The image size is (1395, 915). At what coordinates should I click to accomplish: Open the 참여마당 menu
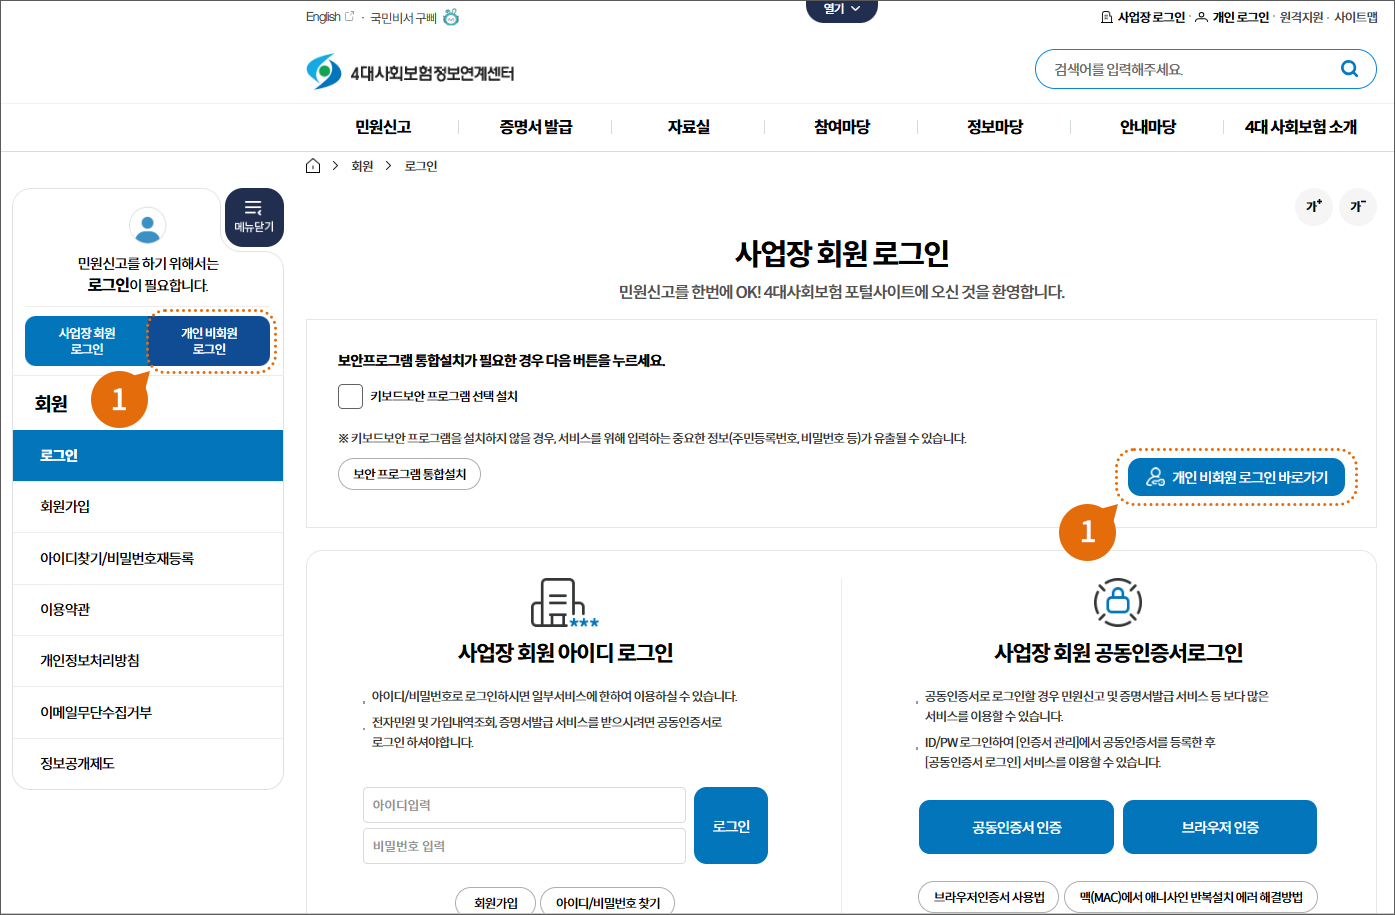(842, 127)
